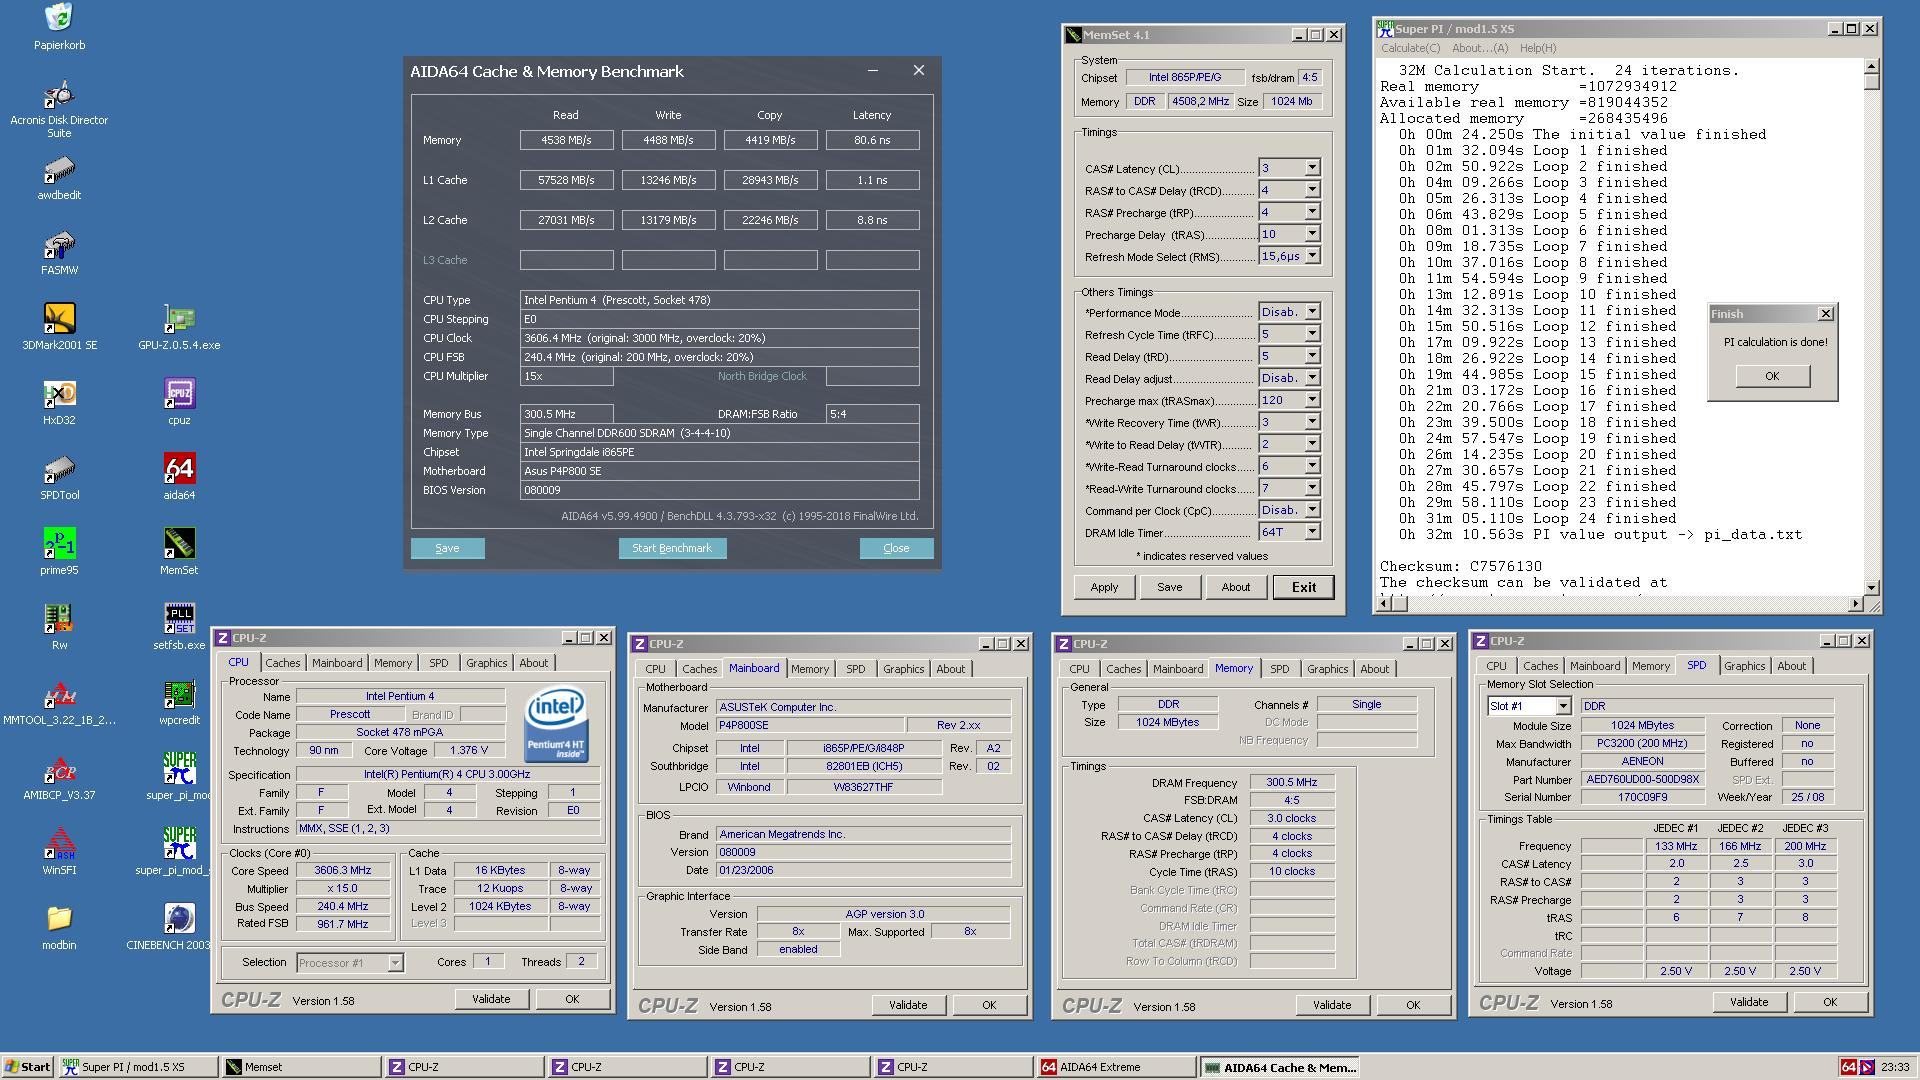Screen dimensions: 1920x1080
Task: Click the Memory Read 4538 MB/s field
Action: point(566,140)
